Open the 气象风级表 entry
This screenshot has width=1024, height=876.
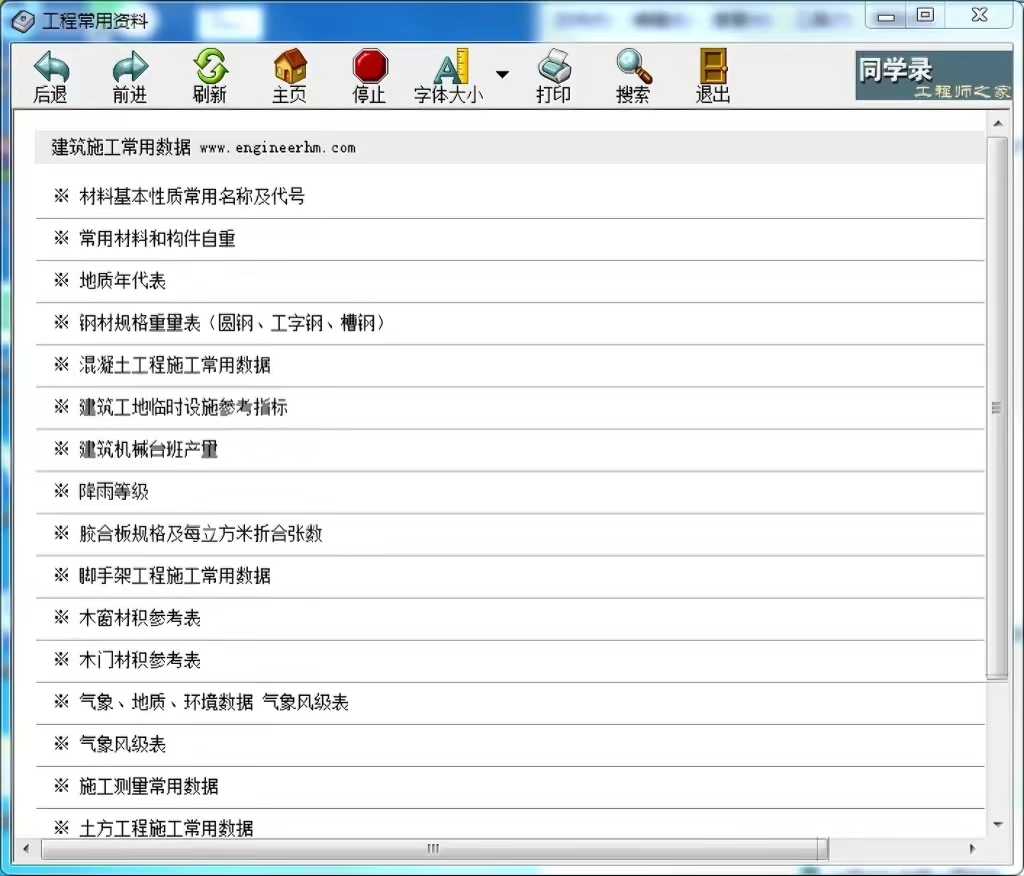tap(120, 743)
